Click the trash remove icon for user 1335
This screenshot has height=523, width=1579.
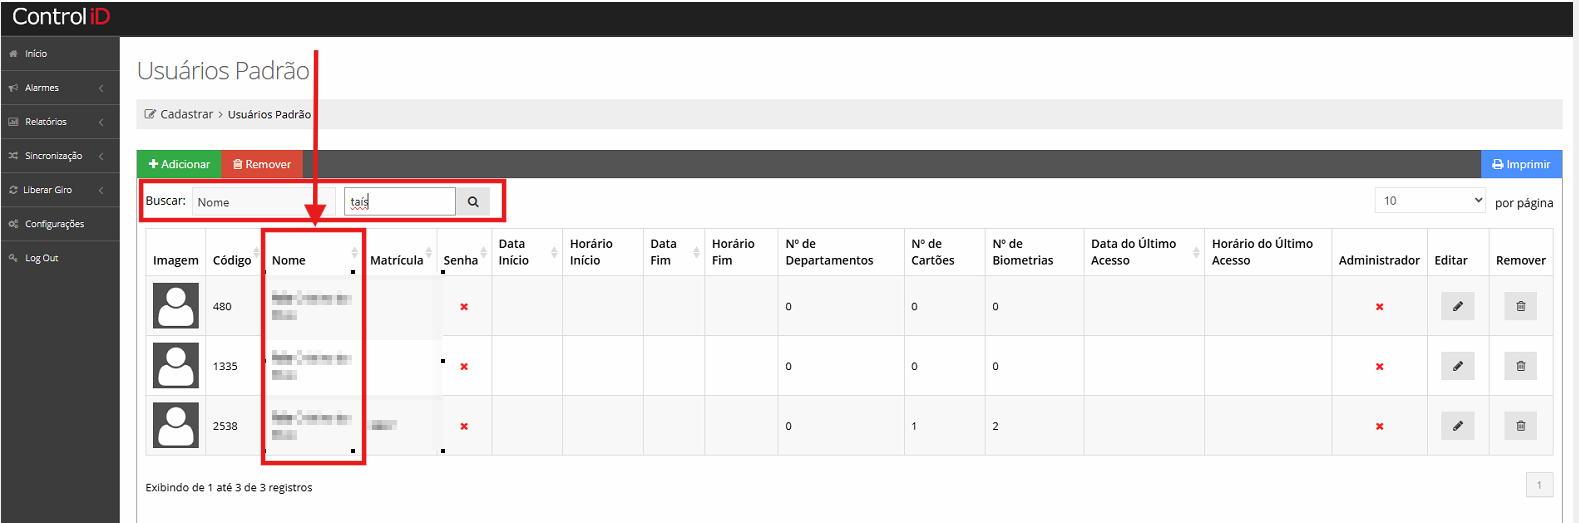(x=1520, y=366)
